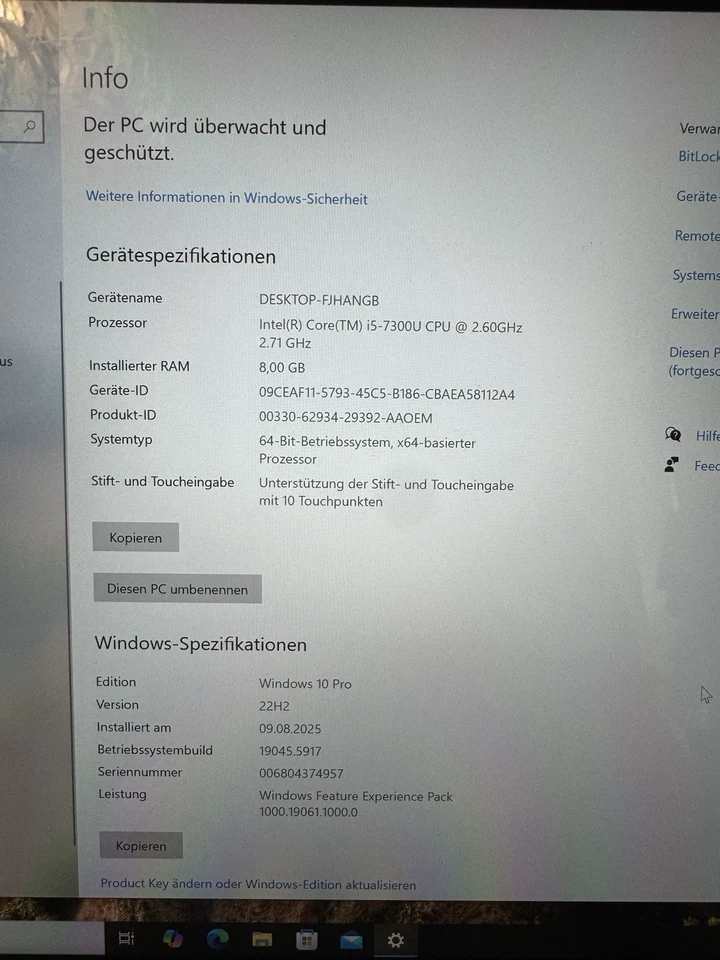Select the install date 09.08.2025
The height and width of the screenshot is (960, 720).
click(x=290, y=729)
